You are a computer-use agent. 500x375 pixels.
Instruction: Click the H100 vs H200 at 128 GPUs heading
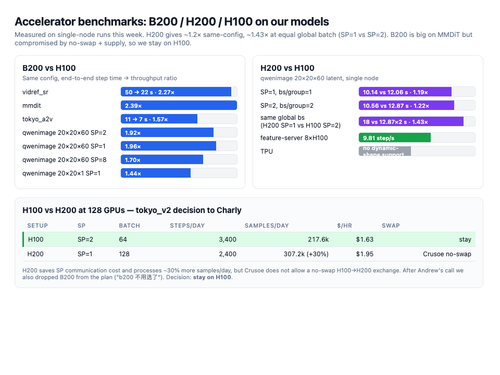132,210
